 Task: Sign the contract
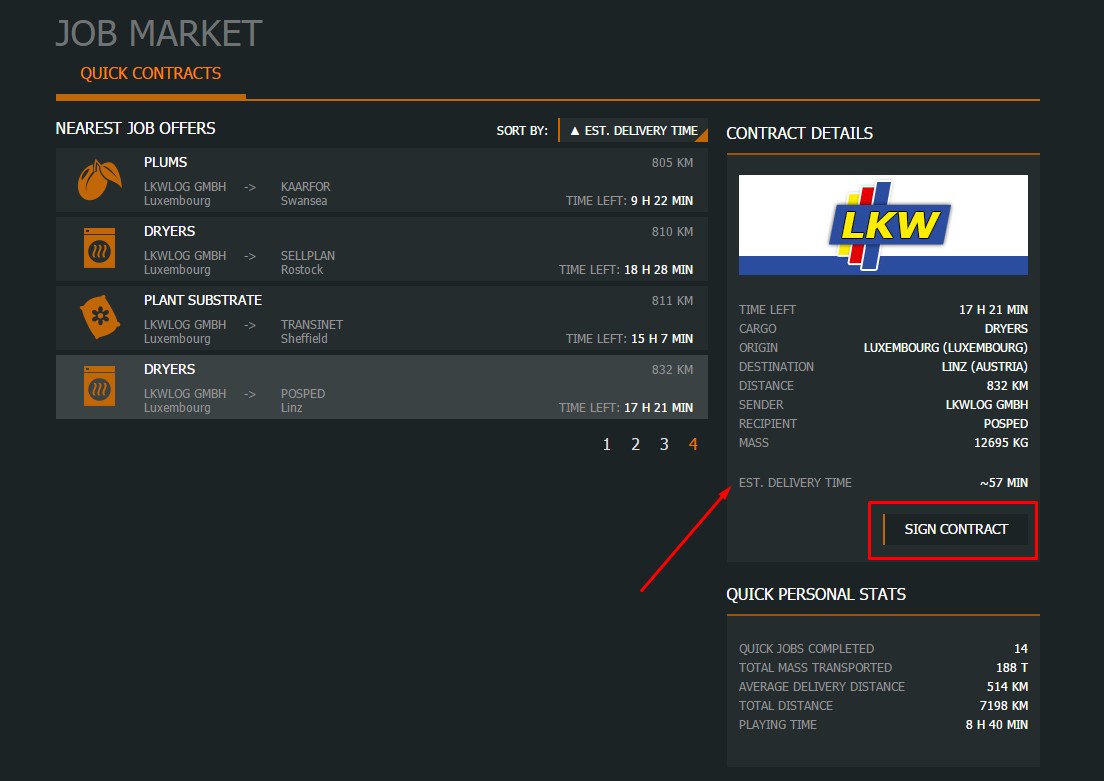pos(955,529)
